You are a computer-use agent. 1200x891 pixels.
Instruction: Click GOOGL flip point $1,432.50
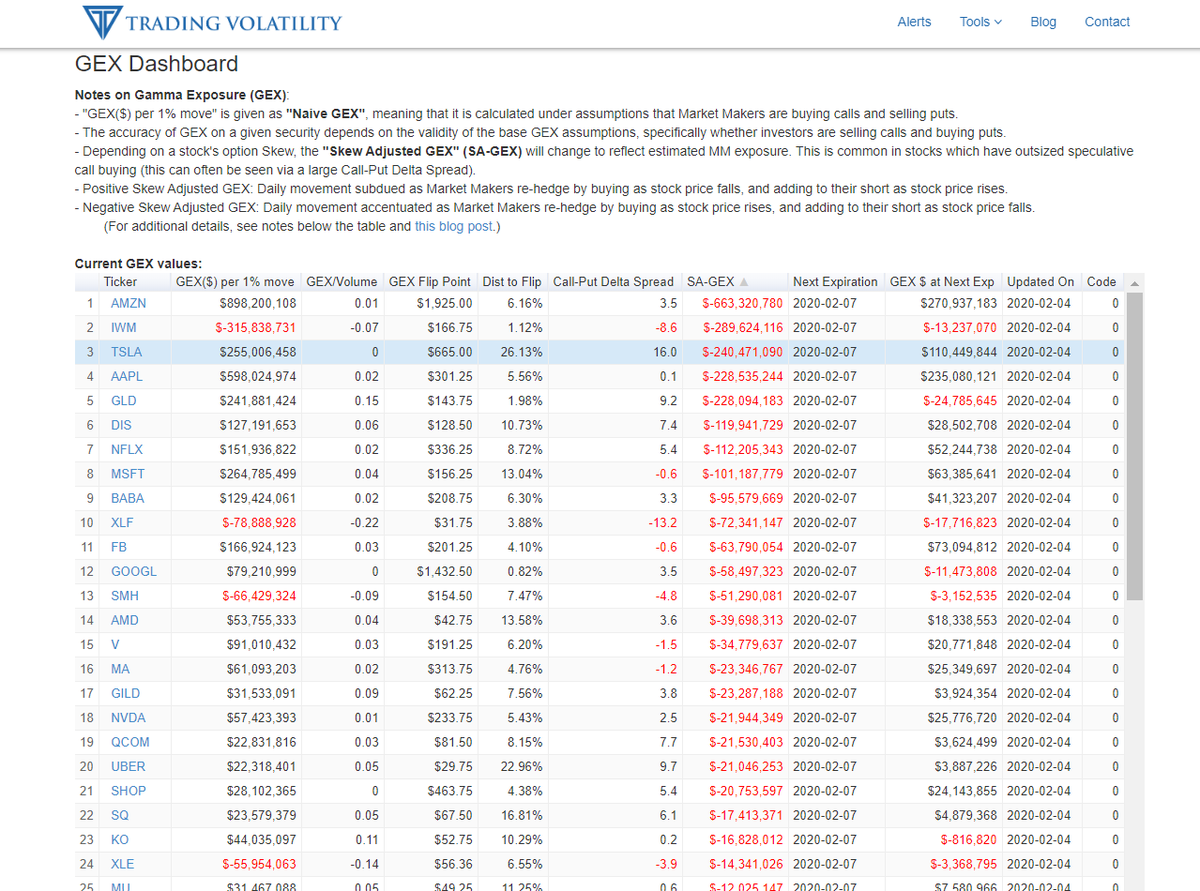pos(445,571)
